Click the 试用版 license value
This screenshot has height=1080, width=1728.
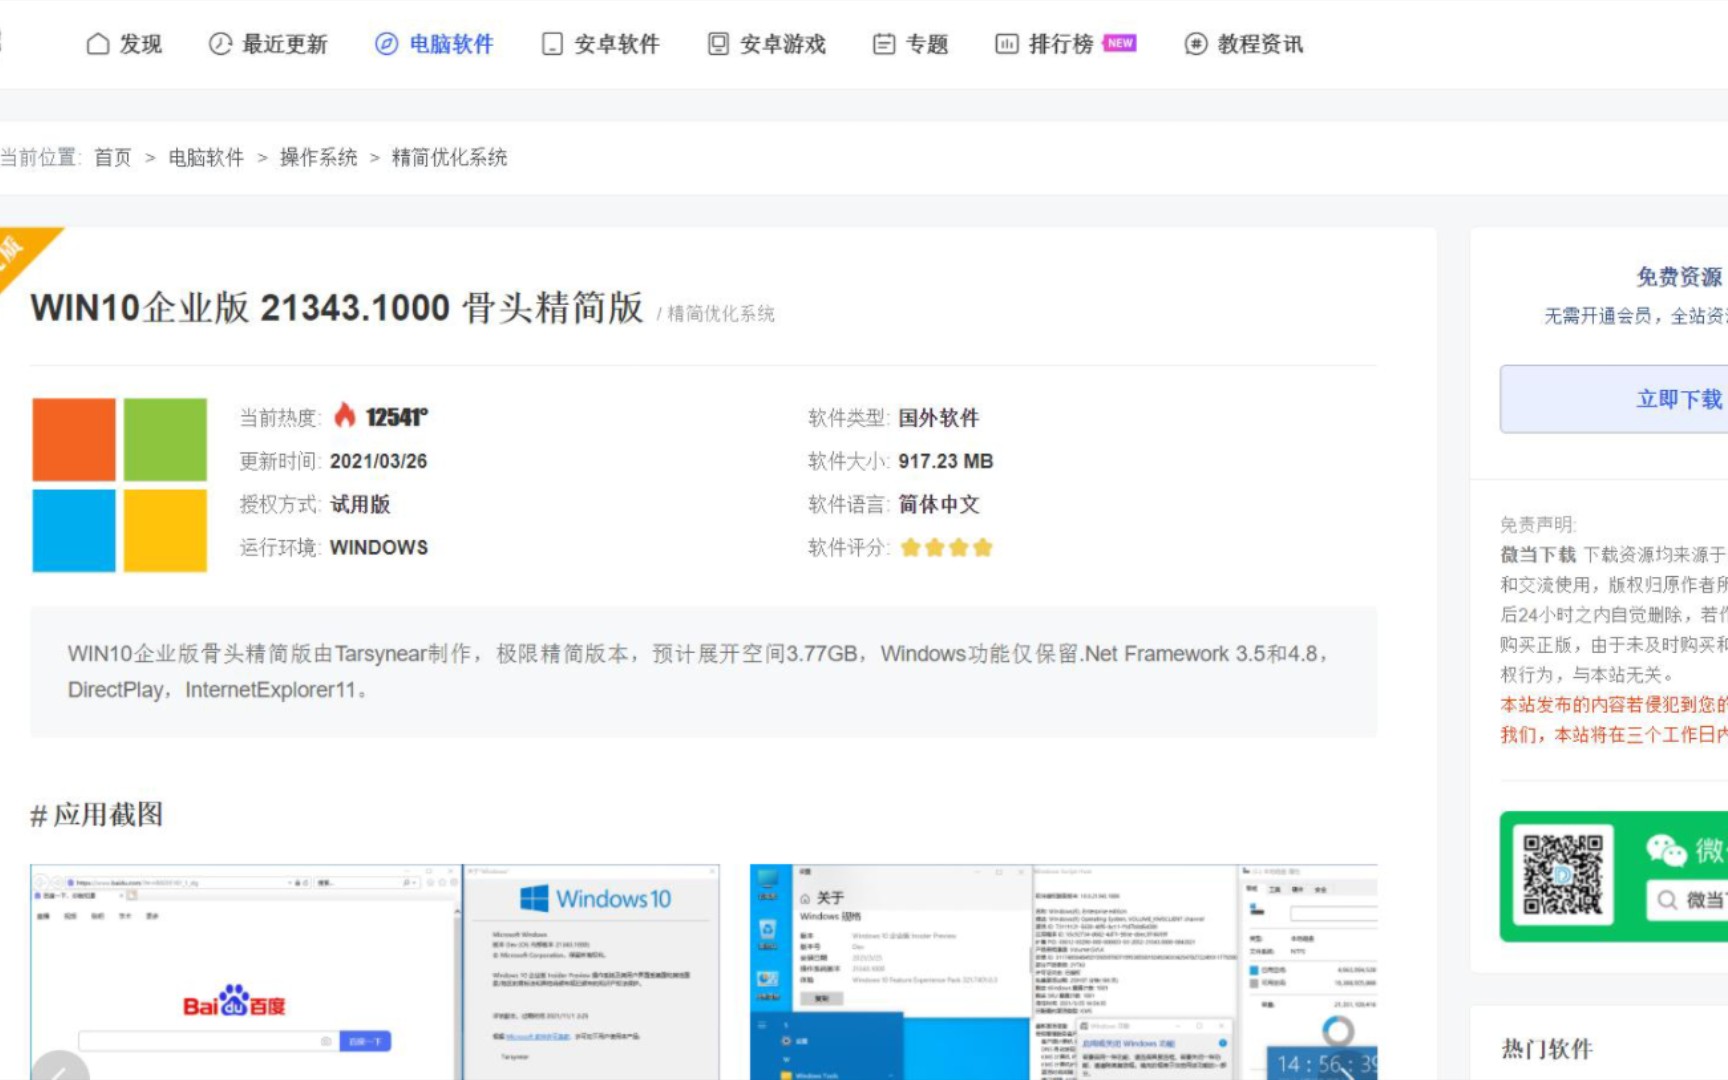pyautogui.click(x=360, y=504)
